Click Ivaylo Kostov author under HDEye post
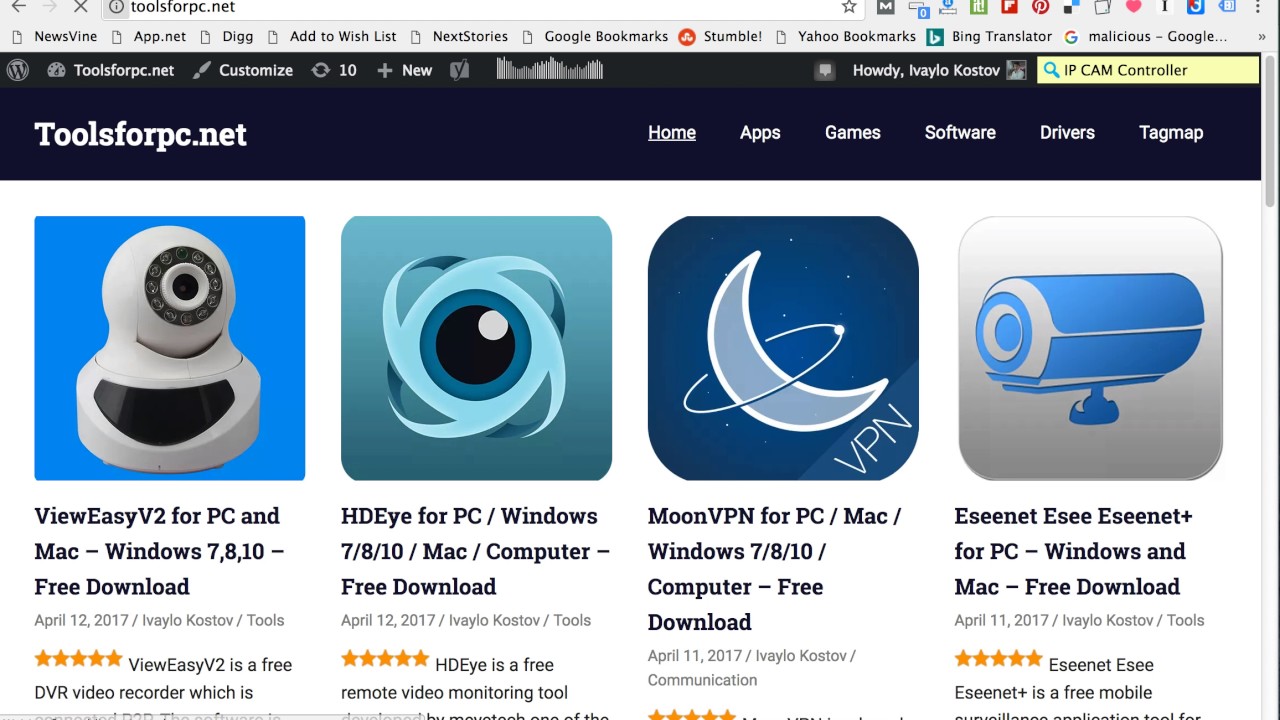This screenshot has height=720, width=1280. (494, 620)
